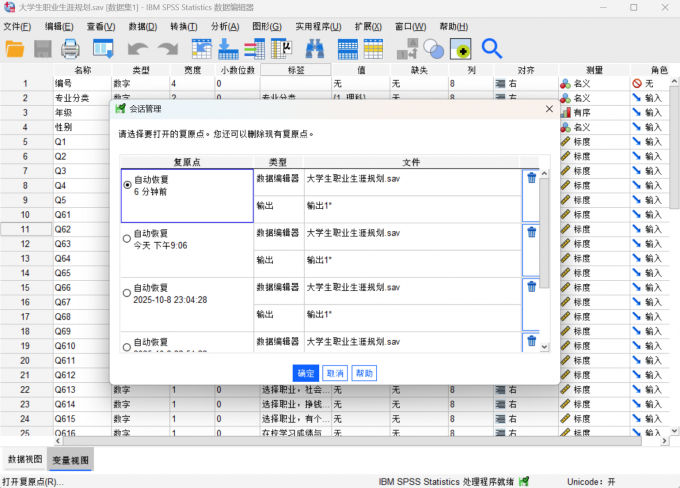680x488 pixels.
Task: Click the Search magnifier icon
Action: (492, 49)
